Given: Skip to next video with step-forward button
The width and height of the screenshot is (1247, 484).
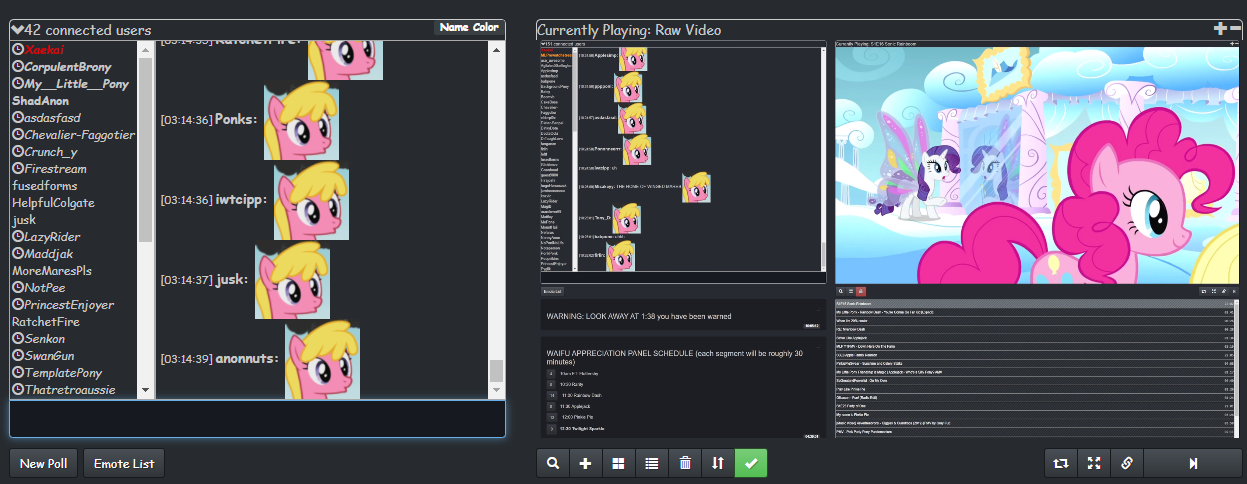Looking at the screenshot, I should pos(1192,464).
